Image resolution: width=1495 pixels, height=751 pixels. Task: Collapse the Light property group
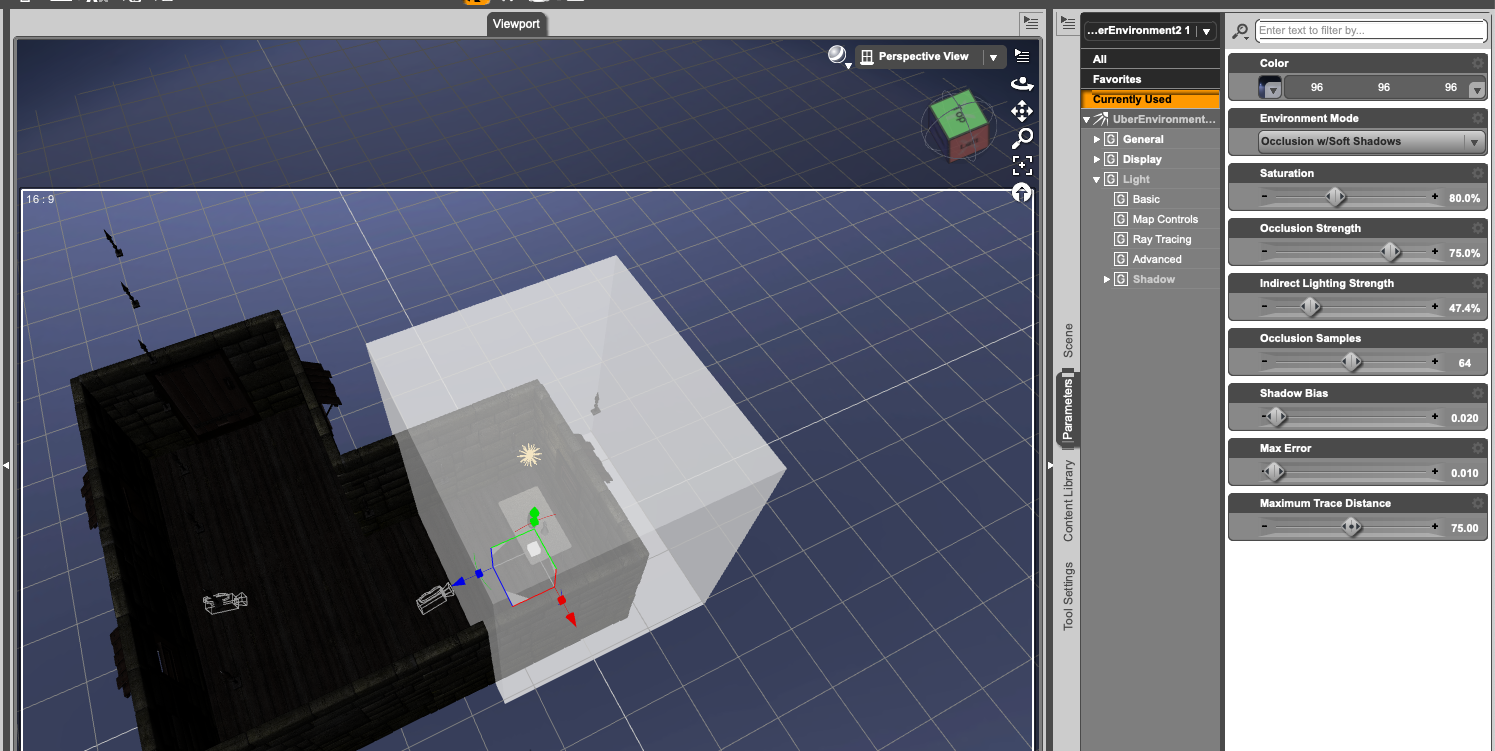tap(1097, 180)
